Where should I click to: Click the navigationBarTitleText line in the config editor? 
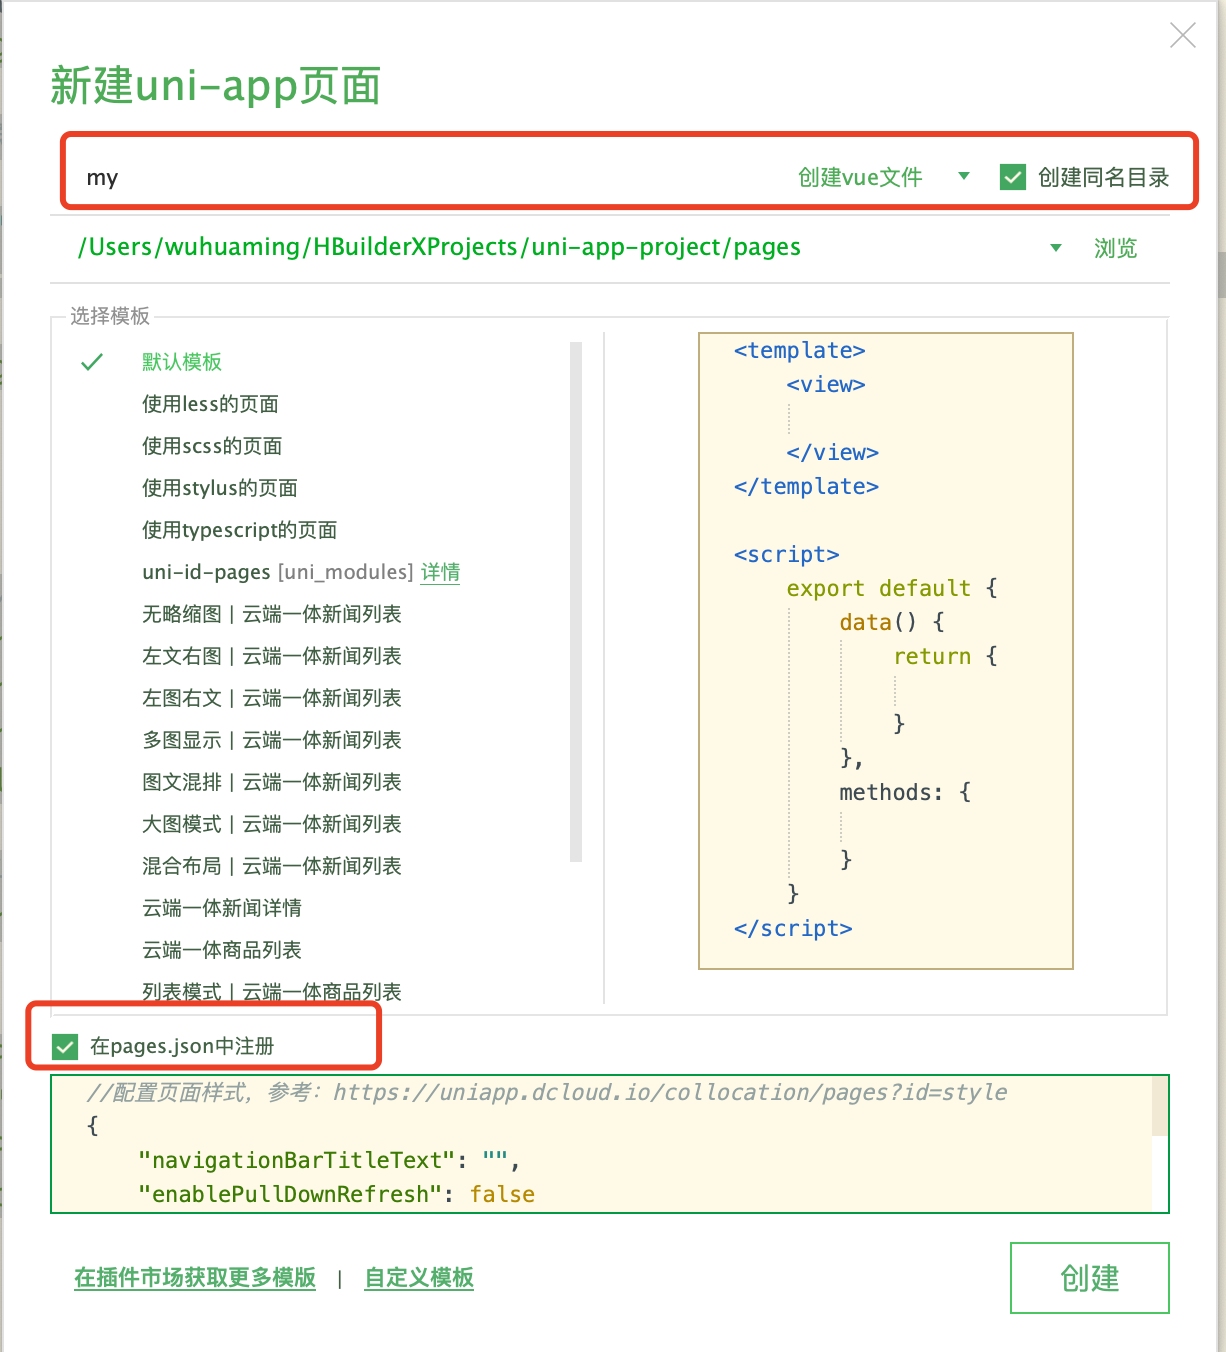click(329, 1160)
